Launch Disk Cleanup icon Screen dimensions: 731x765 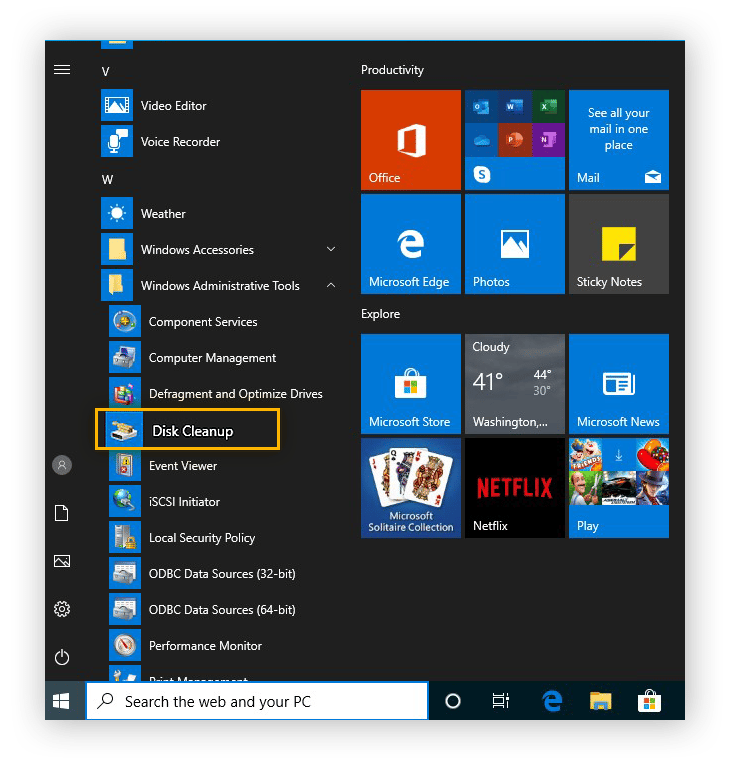point(124,430)
